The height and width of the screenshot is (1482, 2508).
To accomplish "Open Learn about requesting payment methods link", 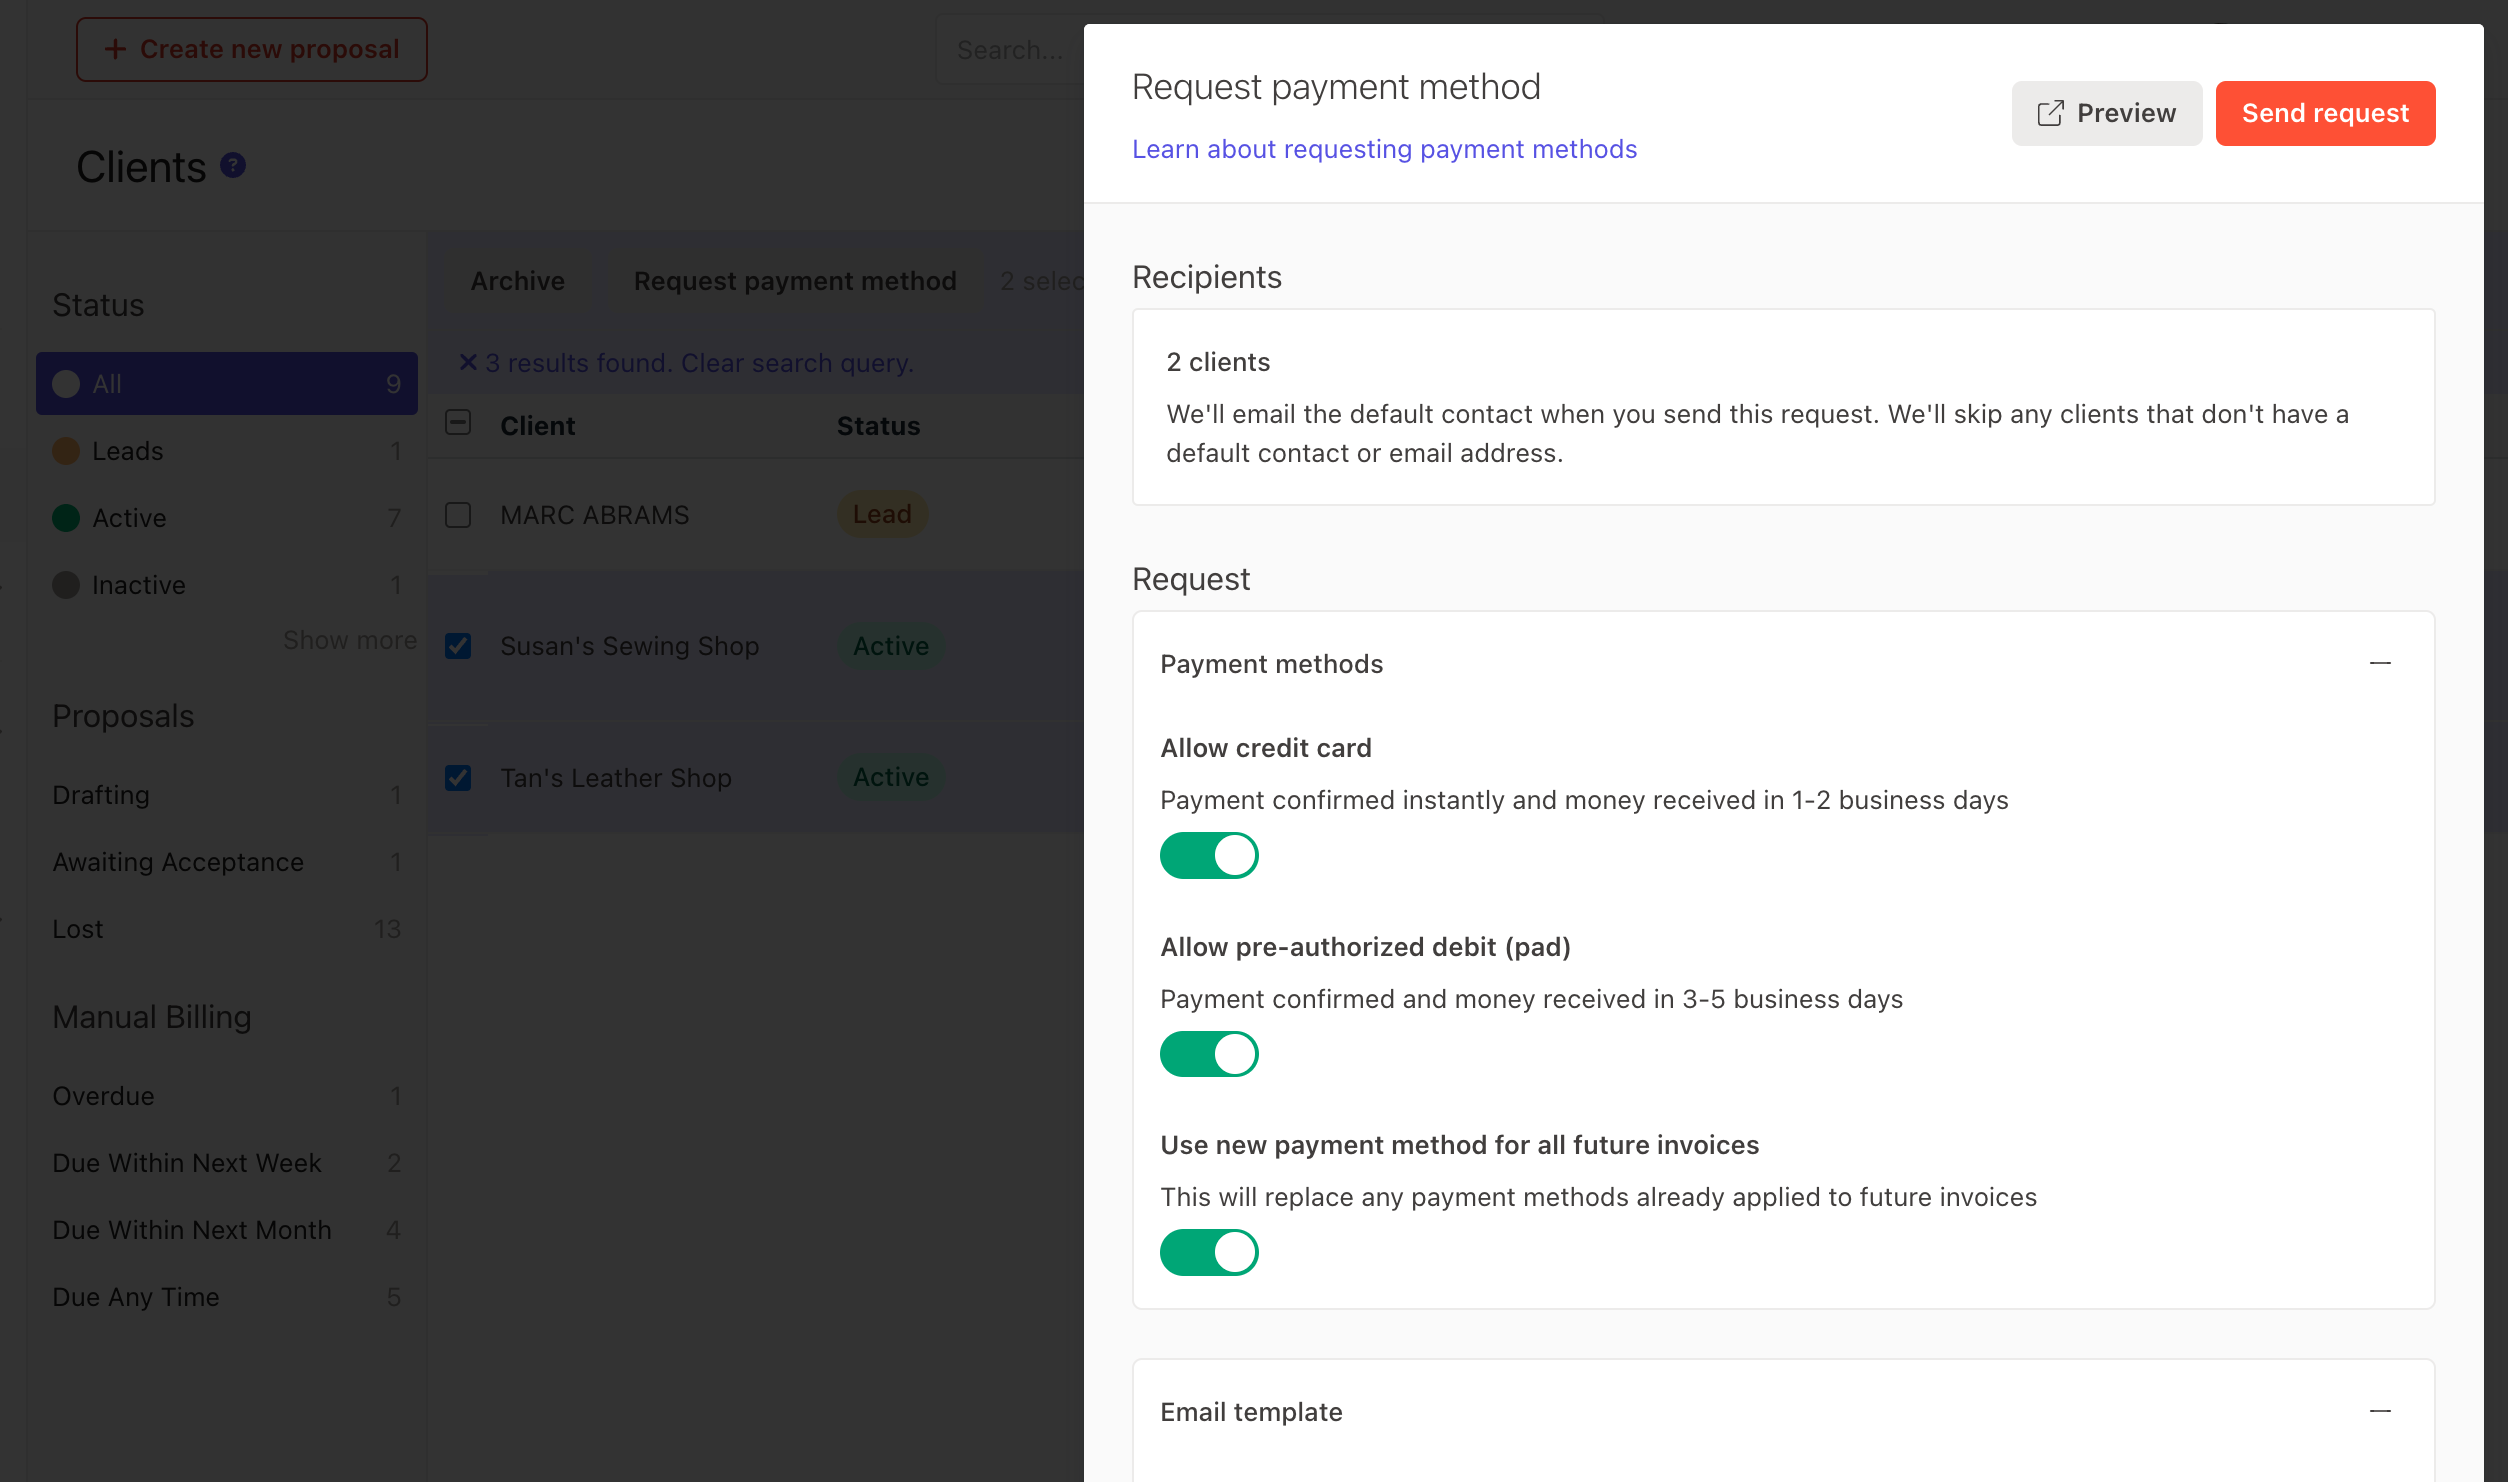I will pos(1384,149).
